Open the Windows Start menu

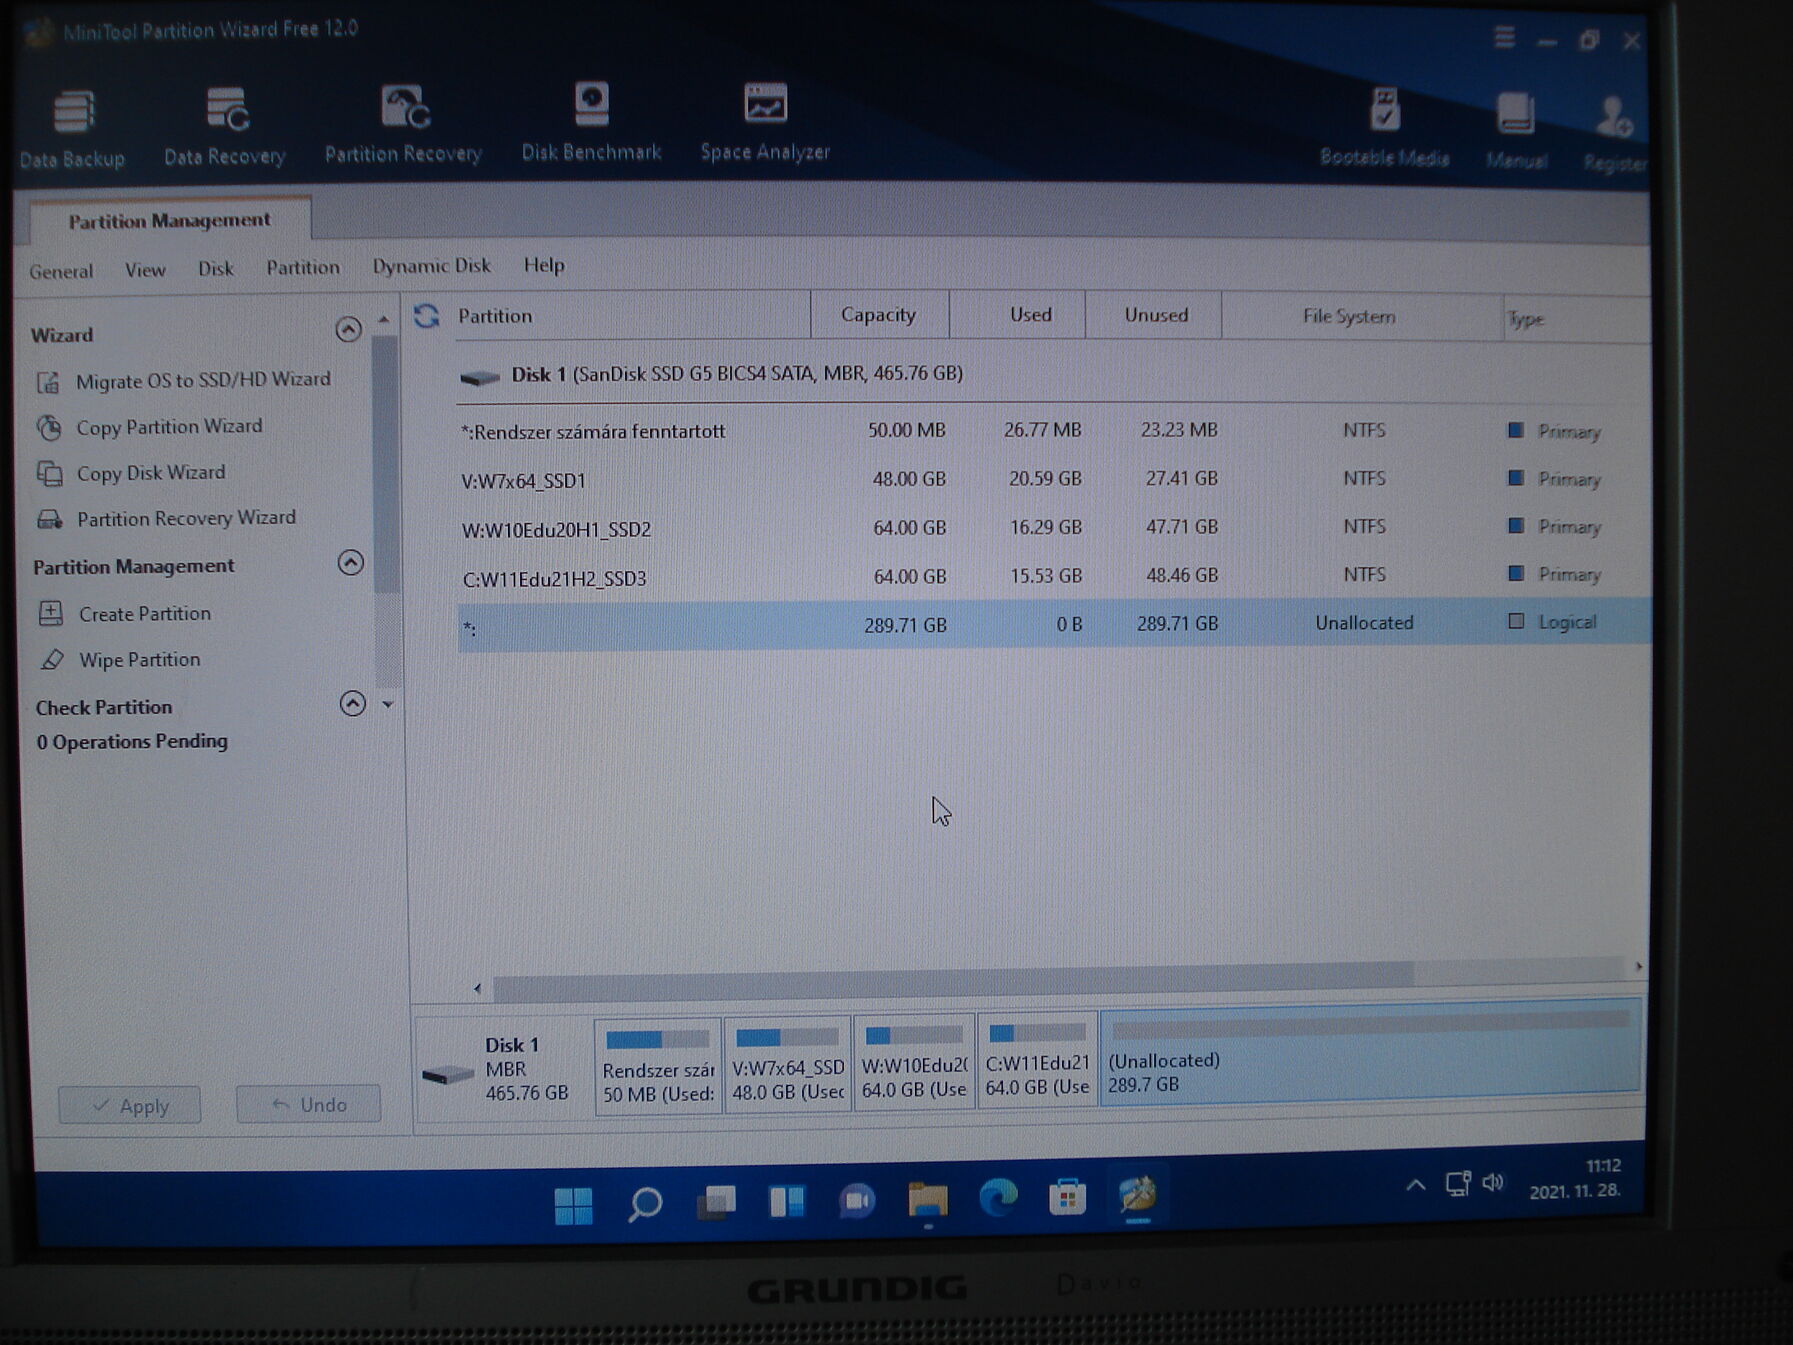click(x=573, y=1205)
